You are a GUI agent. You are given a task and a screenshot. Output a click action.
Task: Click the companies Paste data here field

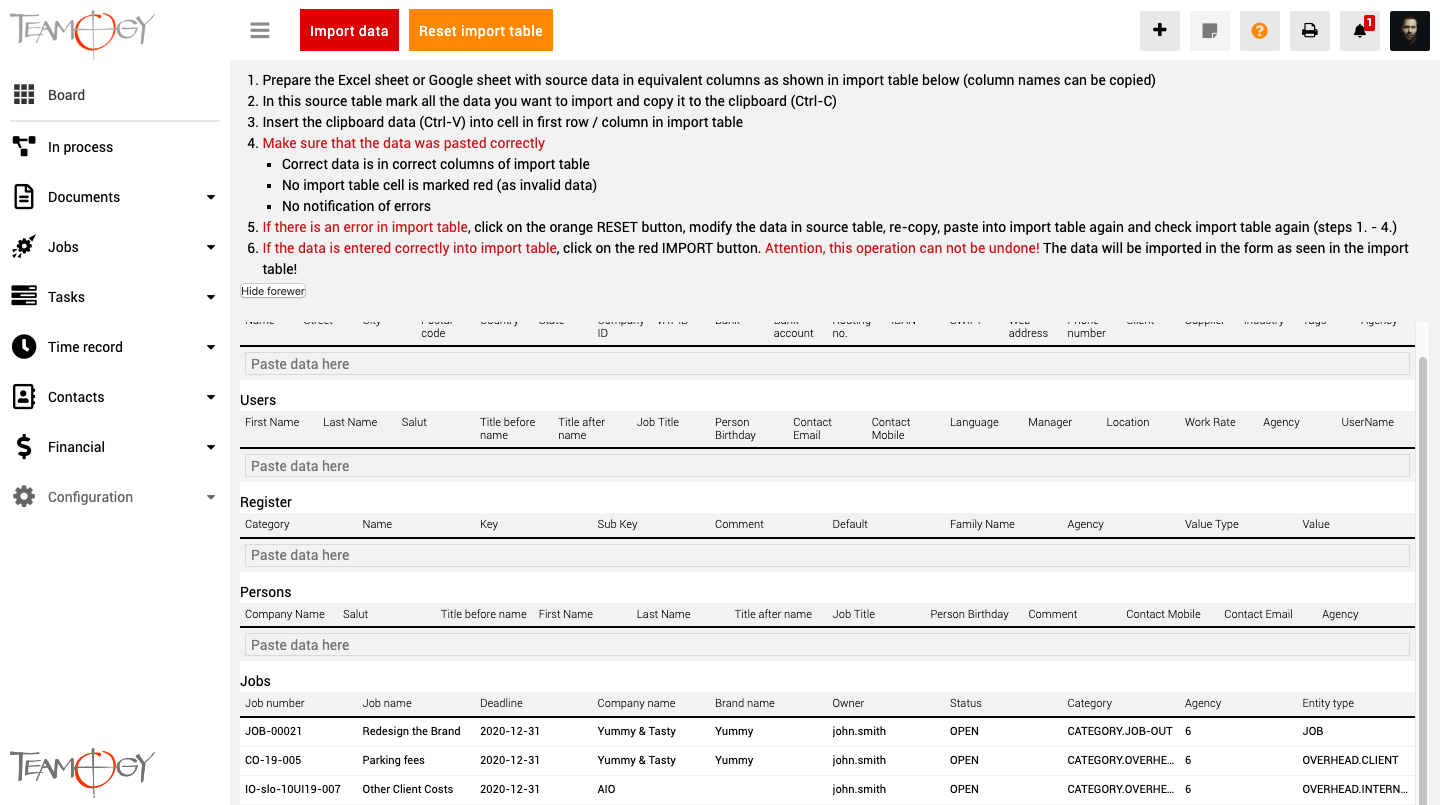[x=827, y=364]
